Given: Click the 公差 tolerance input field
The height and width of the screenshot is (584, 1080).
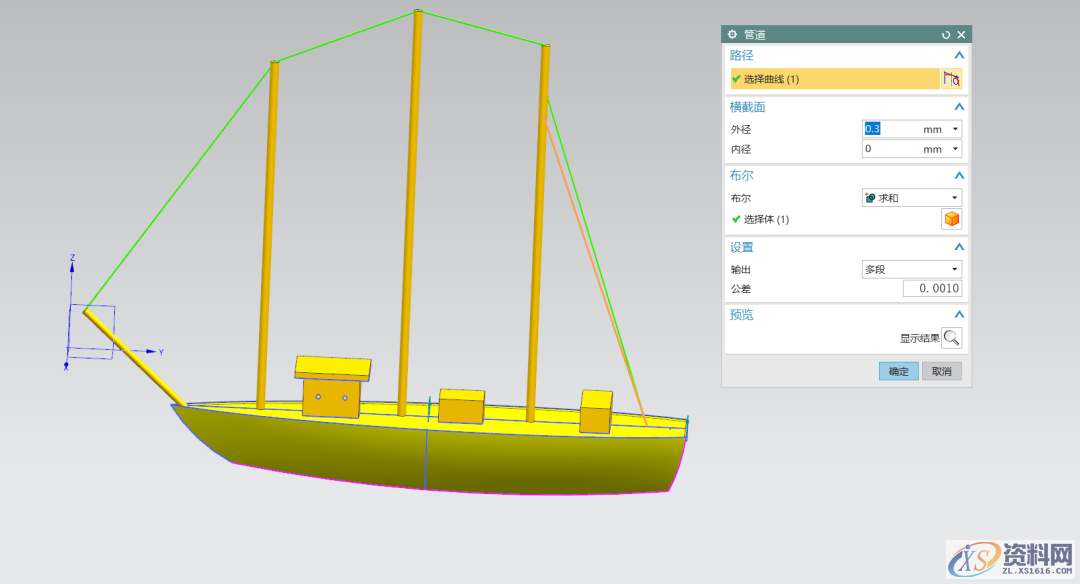Looking at the screenshot, I should pyautogui.click(x=932, y=289).
